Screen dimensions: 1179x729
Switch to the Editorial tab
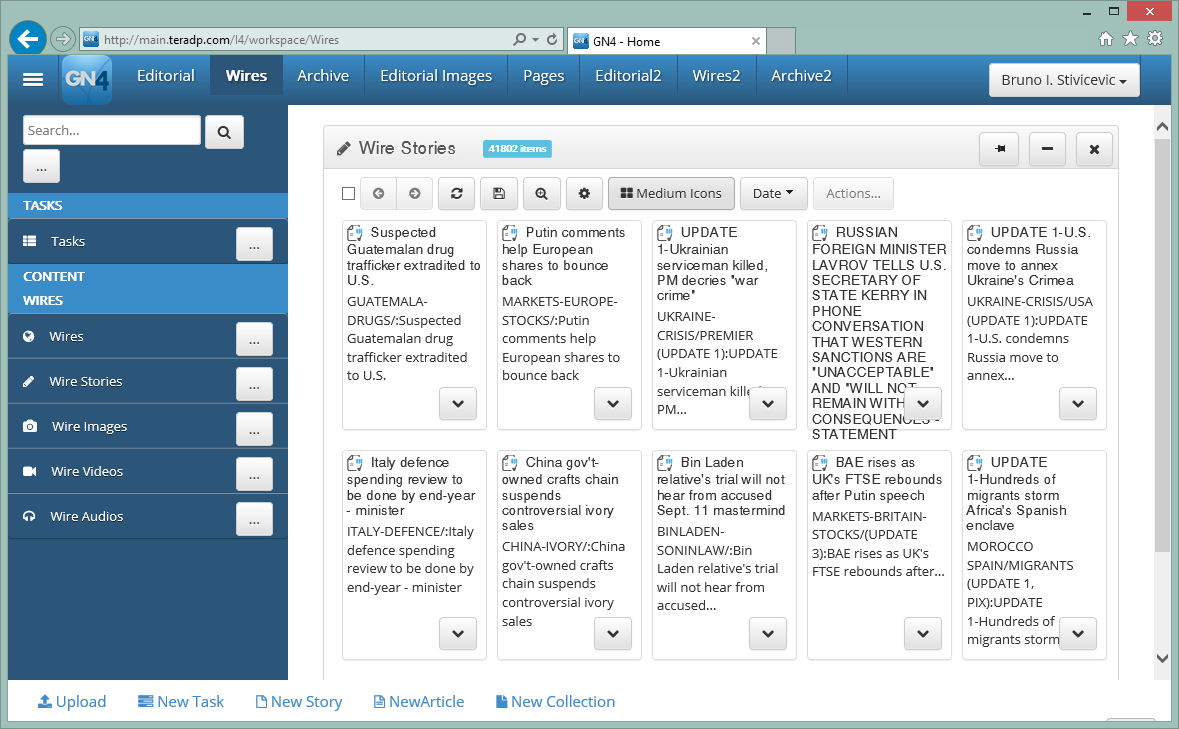coord(165,76)
